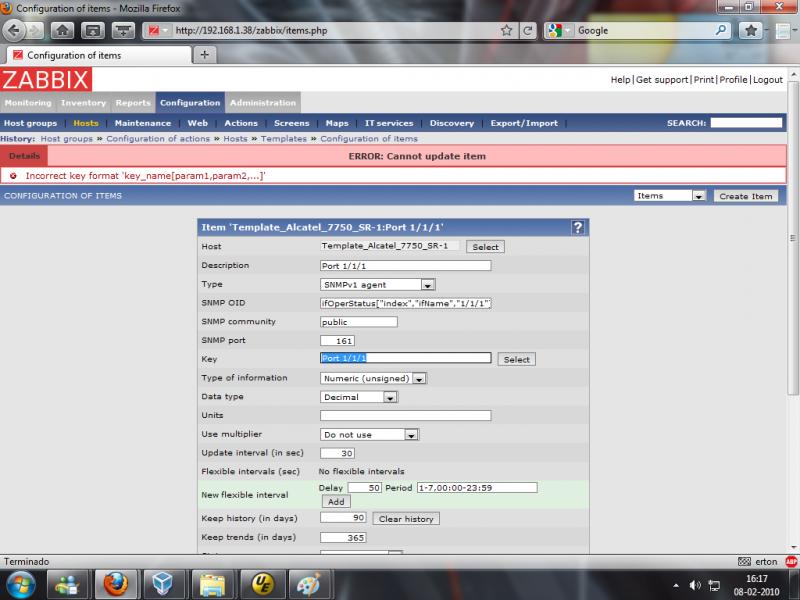The width and height of the screenshot is (800, 600).
Task: Bookmark this page with the star icon
Action: 505,30
